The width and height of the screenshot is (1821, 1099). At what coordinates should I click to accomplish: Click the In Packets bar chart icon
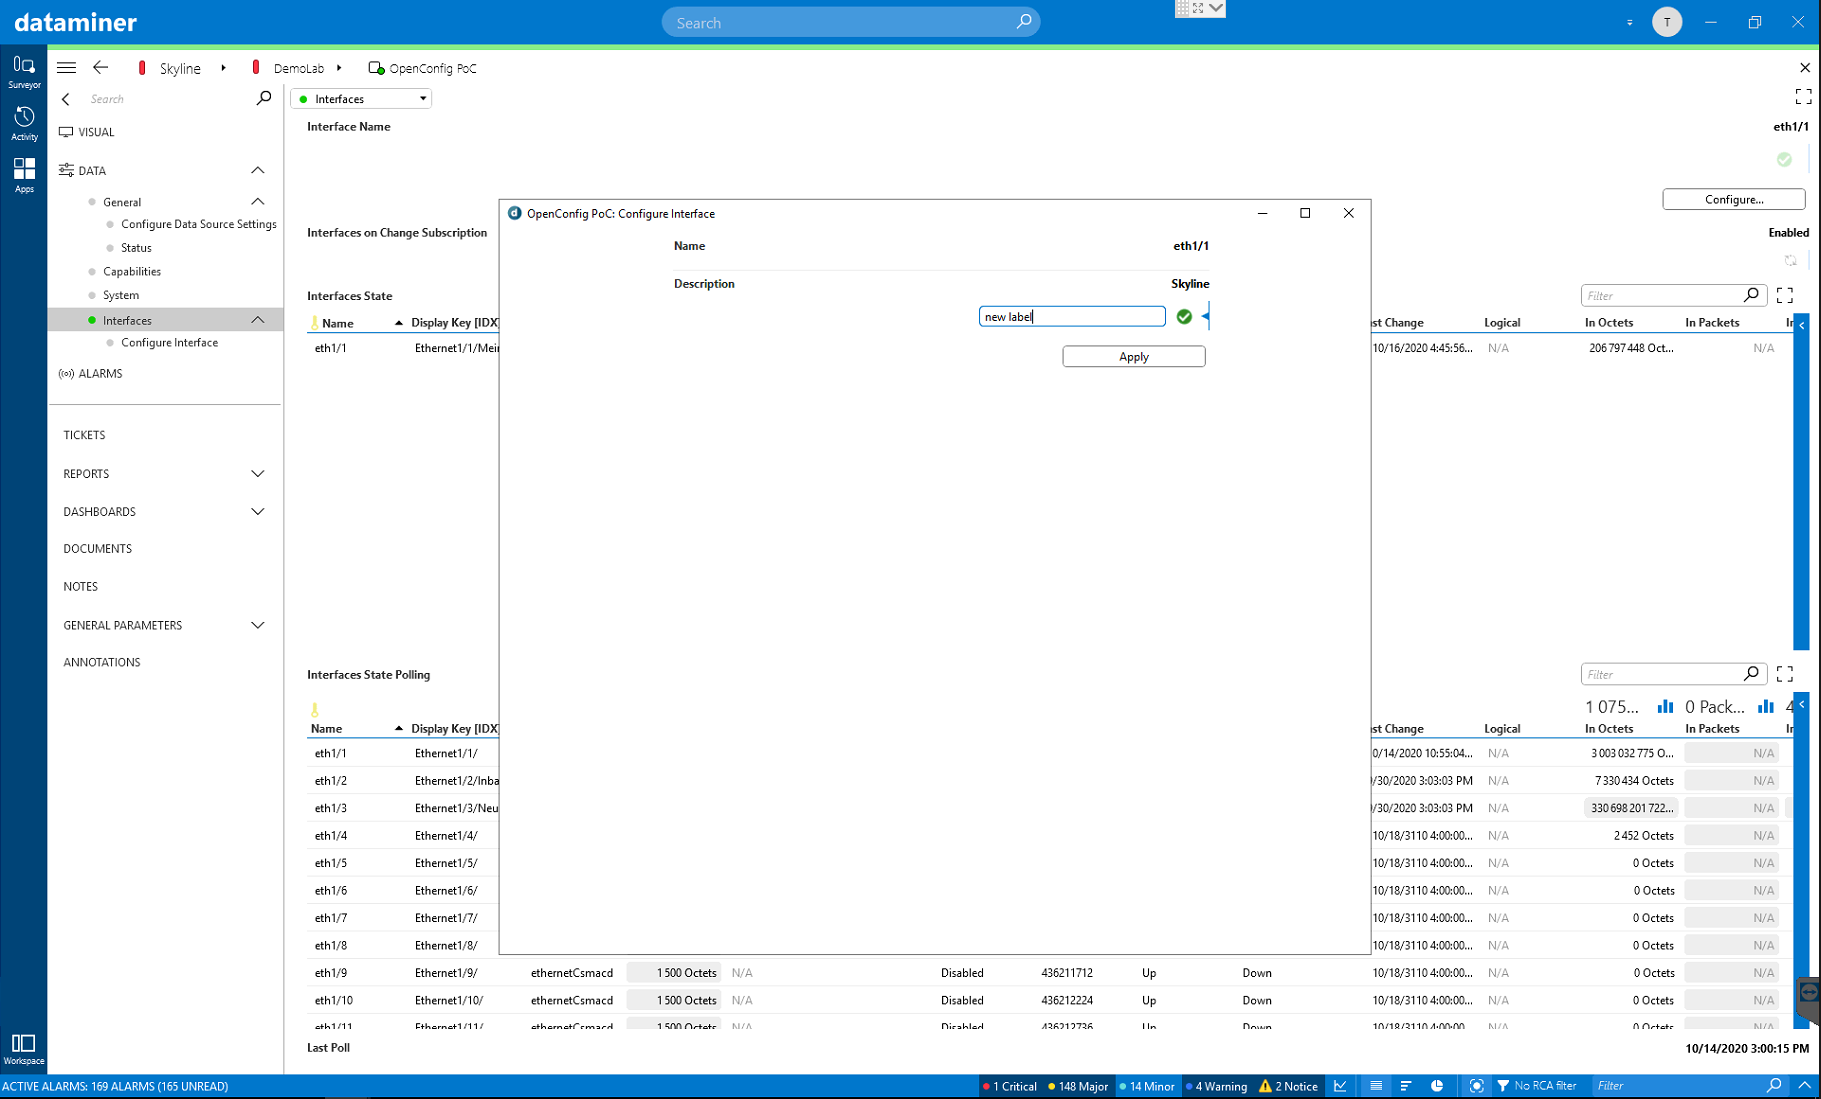(1766, 707)
